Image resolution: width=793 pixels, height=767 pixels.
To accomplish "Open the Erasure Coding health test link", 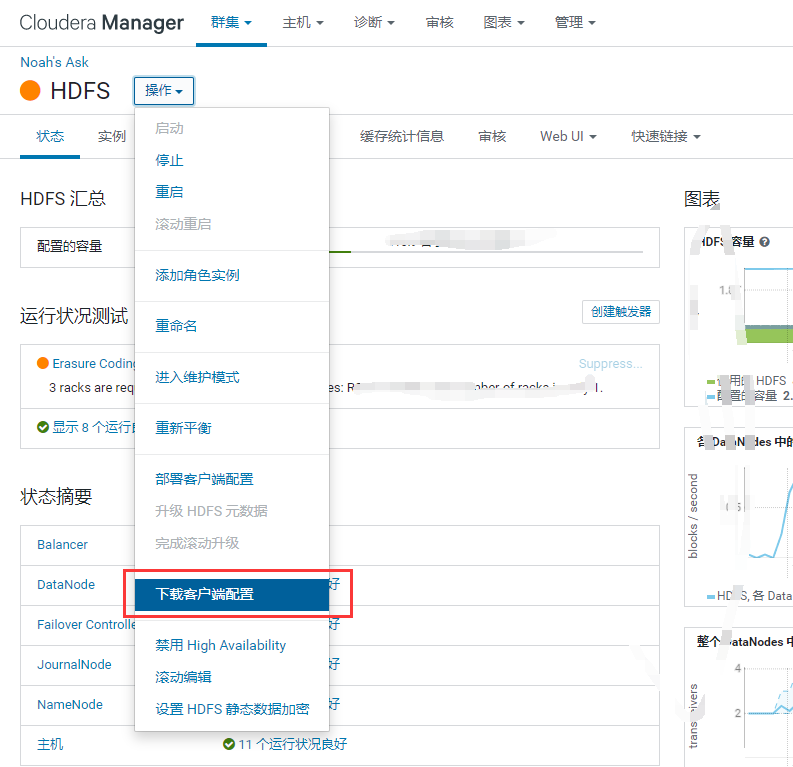I will point(94,364).
